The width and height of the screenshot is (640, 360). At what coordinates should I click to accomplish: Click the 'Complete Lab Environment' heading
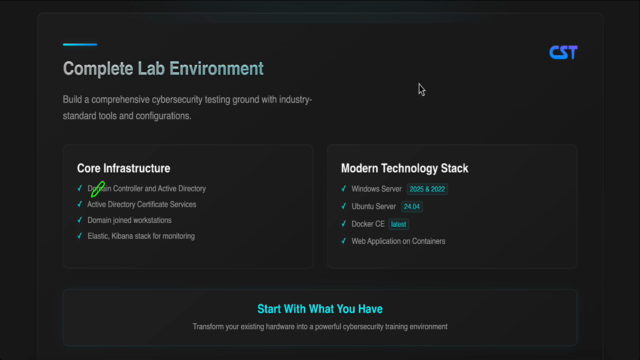[163, 69]
